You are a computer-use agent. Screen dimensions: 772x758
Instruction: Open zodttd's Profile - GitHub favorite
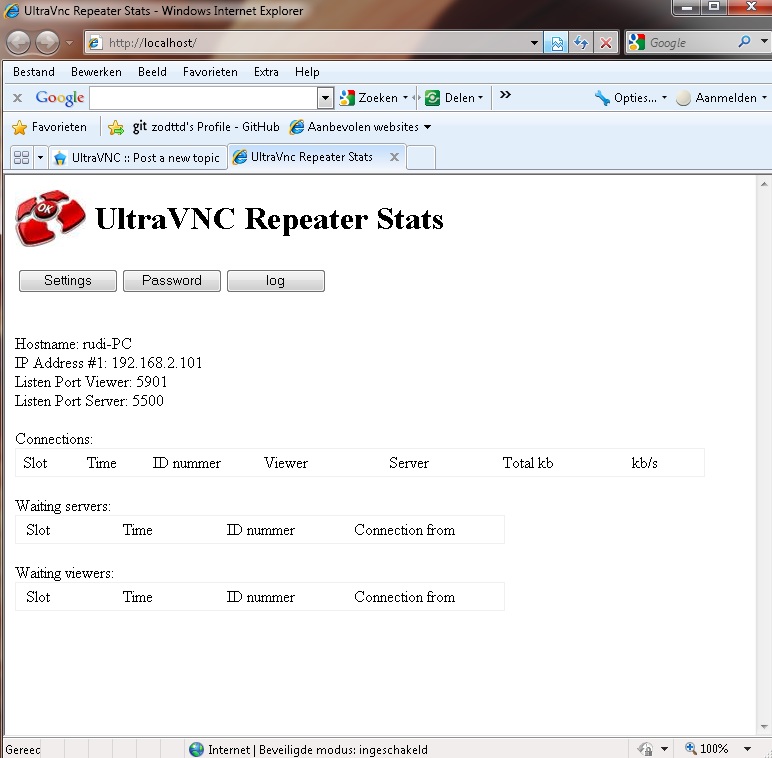point(206,127)
